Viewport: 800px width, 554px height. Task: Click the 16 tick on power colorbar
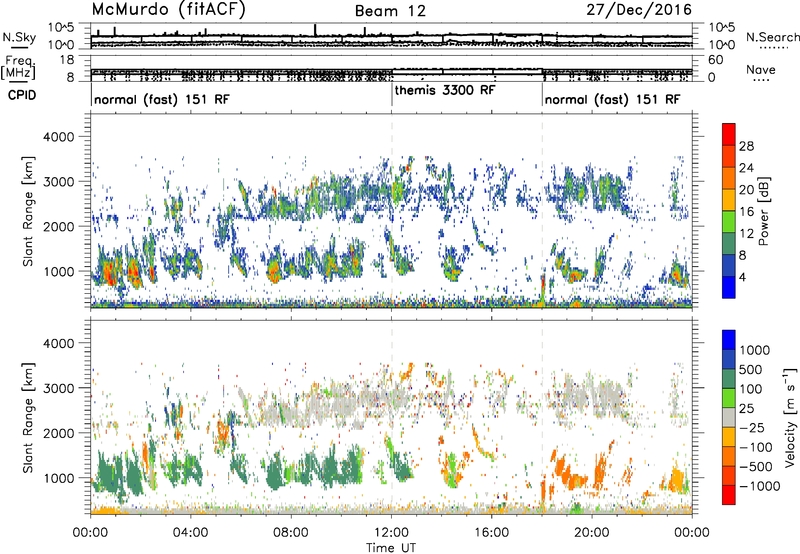click(746, 212)
